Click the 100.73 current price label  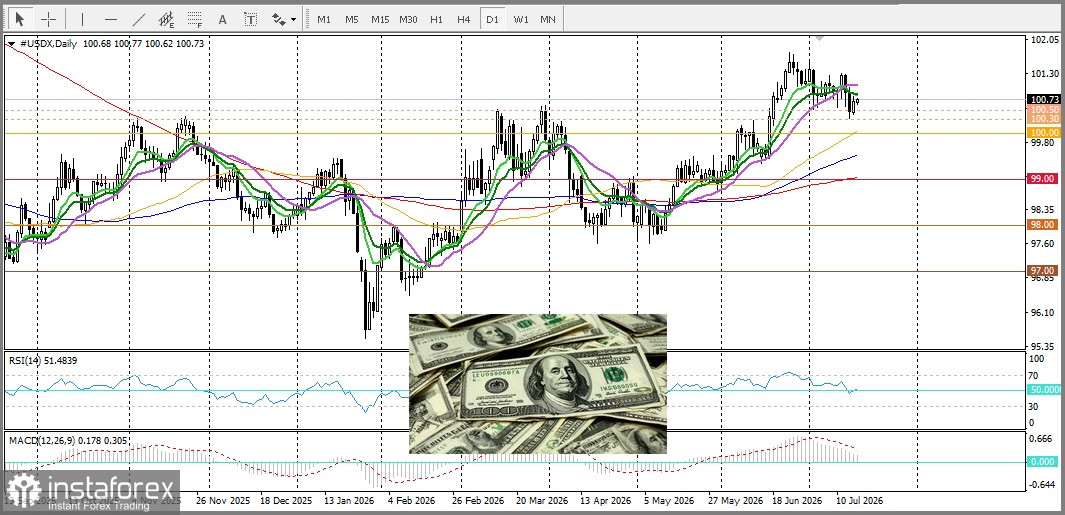tap(1043, 99)
